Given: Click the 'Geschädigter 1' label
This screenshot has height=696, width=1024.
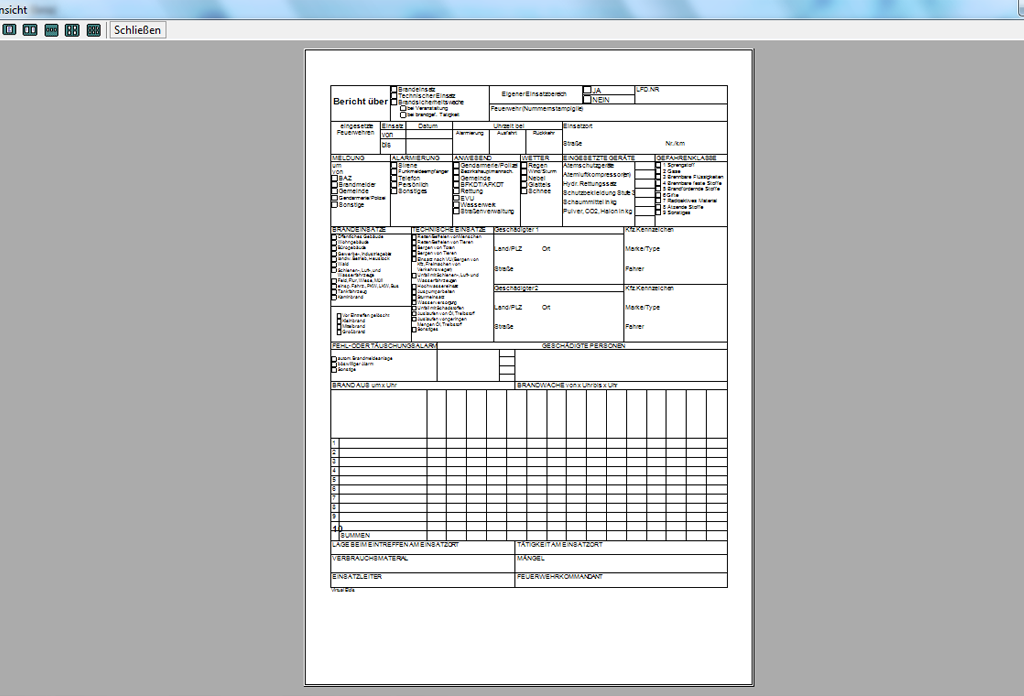Looking at the screenshot, I should tap(517, 230).
